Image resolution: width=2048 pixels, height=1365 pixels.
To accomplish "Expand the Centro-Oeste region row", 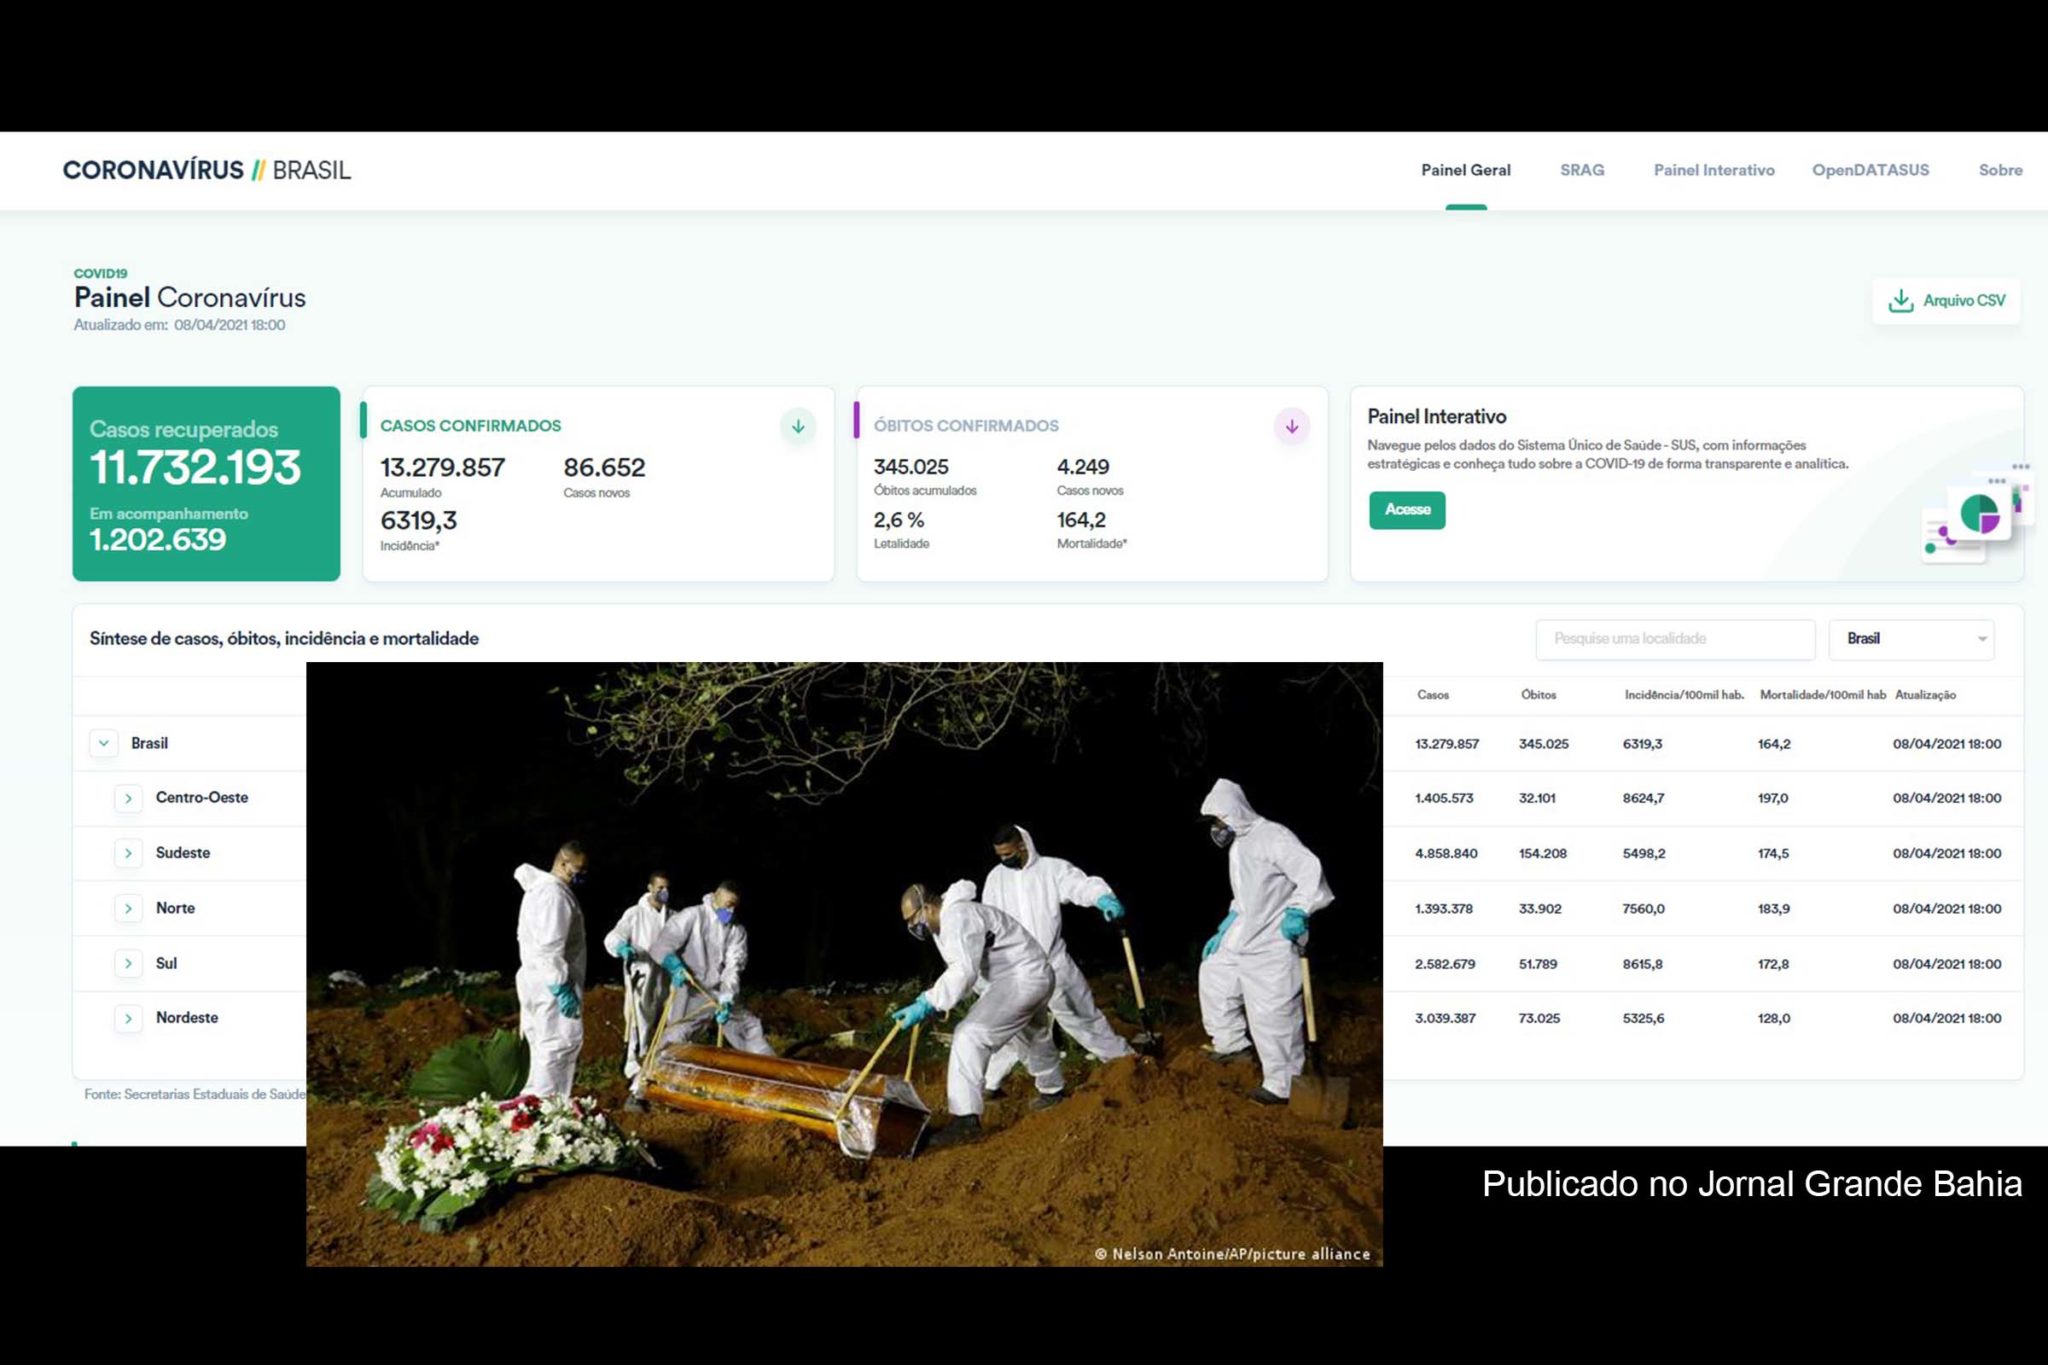I will coord(129,798).
